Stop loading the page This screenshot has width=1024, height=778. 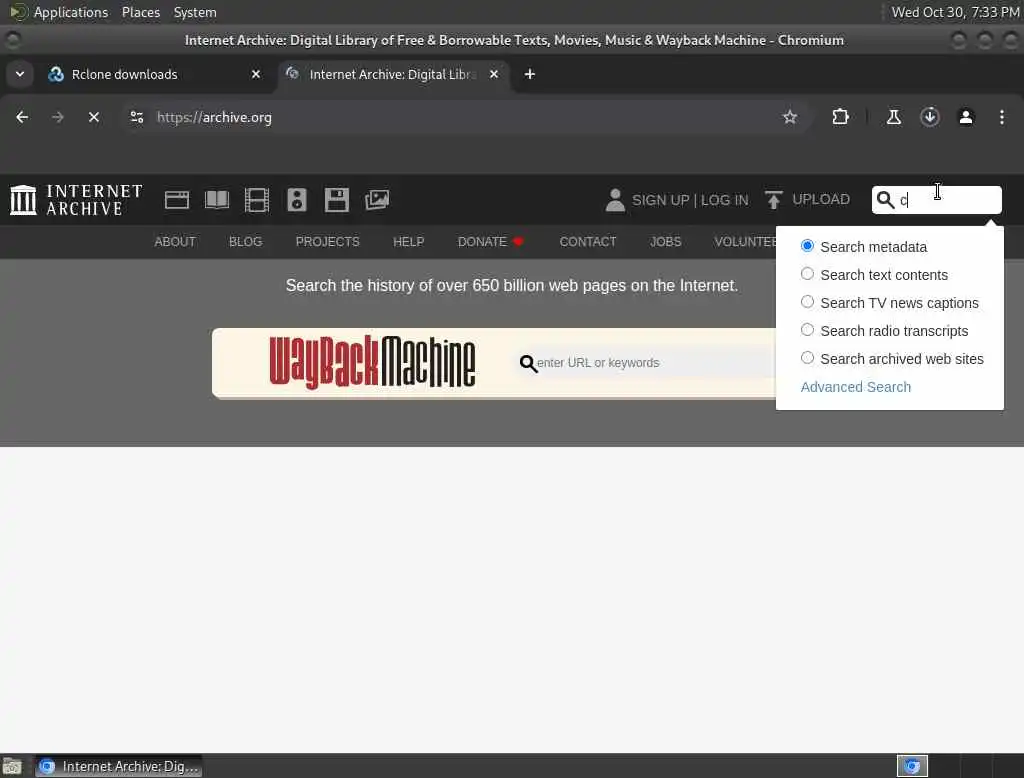point(94,117)
